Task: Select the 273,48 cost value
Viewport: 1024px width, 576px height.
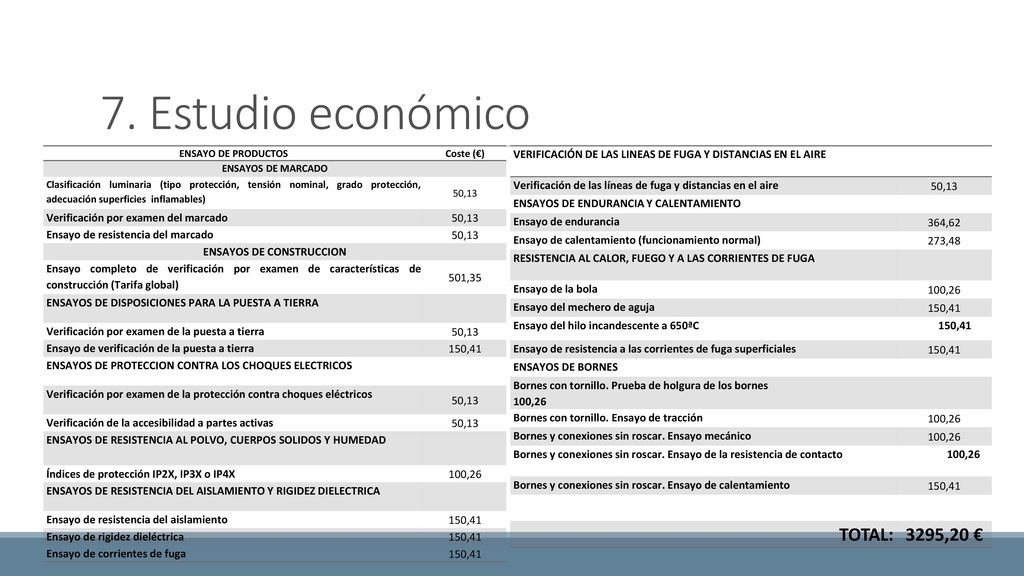Action: [944, 241]
